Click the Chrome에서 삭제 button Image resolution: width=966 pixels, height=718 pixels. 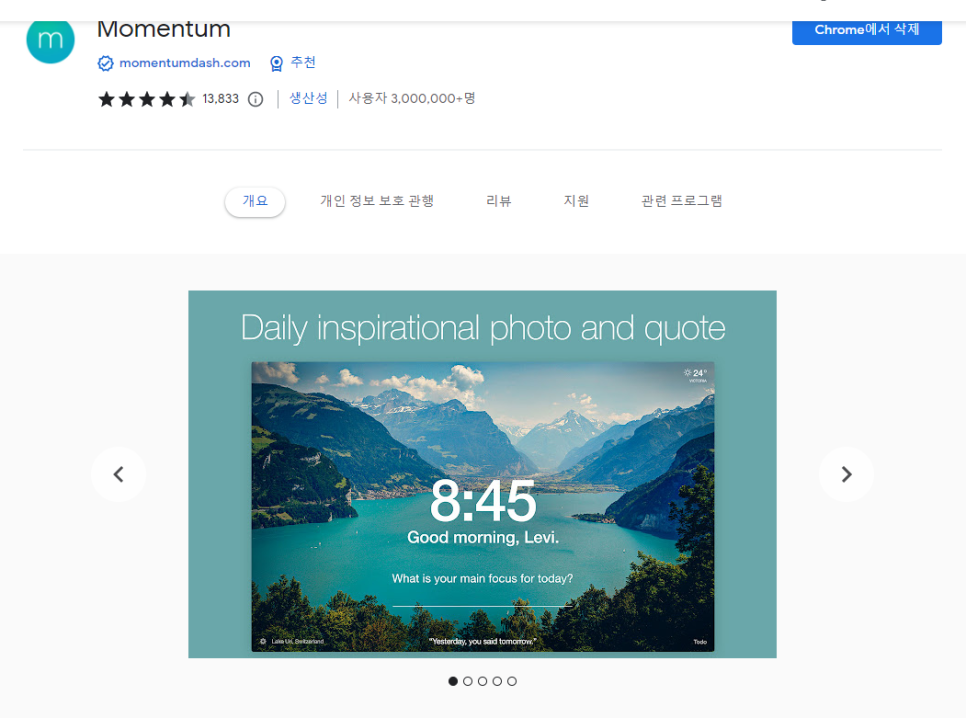[x=867, y=30]
